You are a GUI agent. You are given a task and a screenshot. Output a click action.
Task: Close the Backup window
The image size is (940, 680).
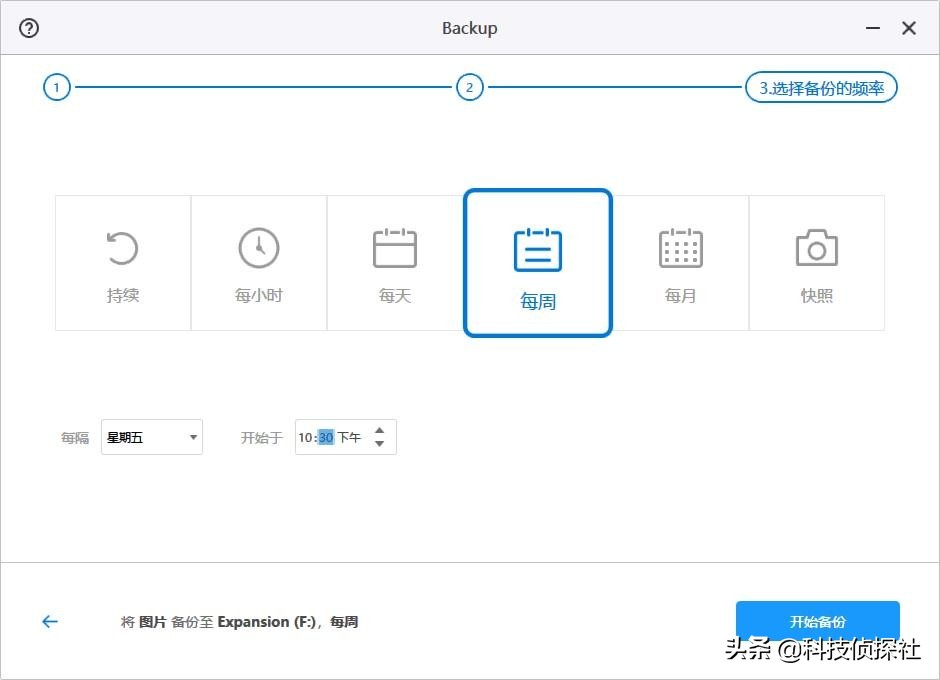pos(909,28)
